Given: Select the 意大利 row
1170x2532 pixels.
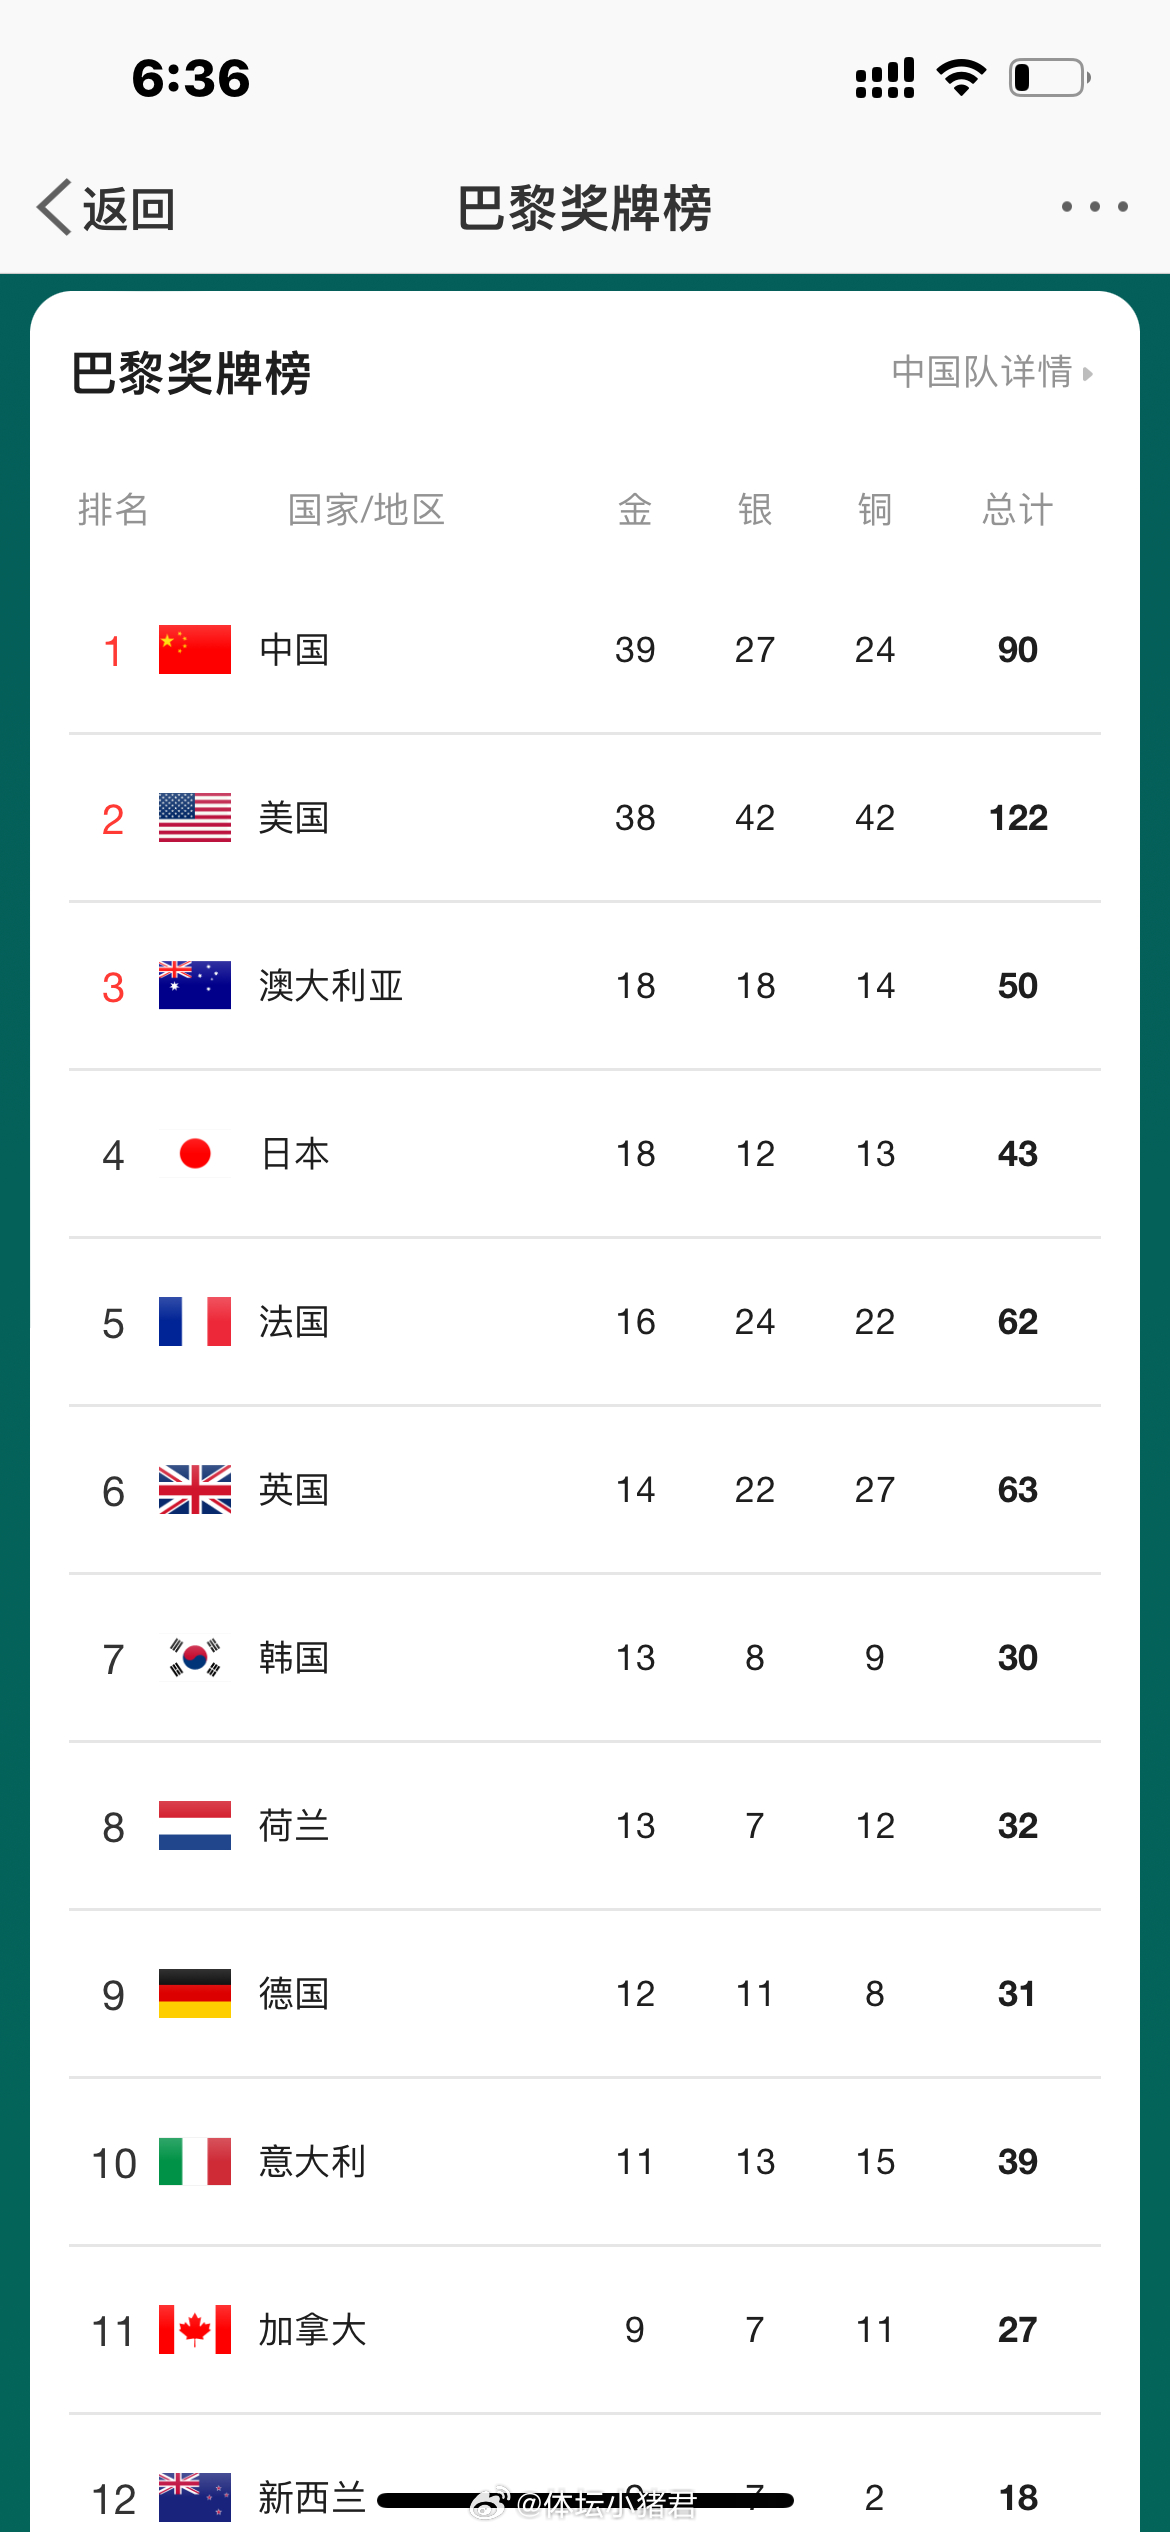Looking at the screenshot, I should pos(585,2162).
